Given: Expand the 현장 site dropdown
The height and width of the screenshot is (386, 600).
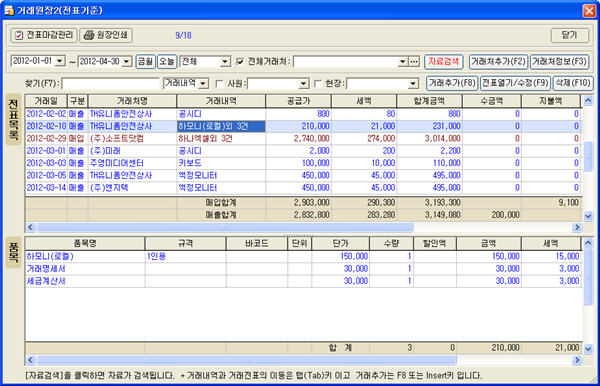Looking at the screenshot, I should (x=413, y=83).
